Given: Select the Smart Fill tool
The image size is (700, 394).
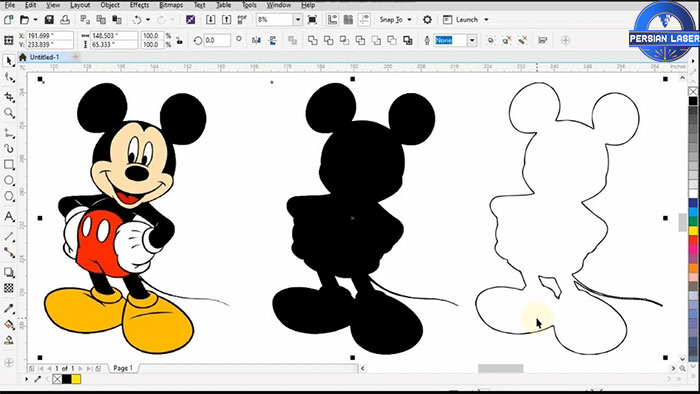Looking at the screenshot, I should (9, 340).
